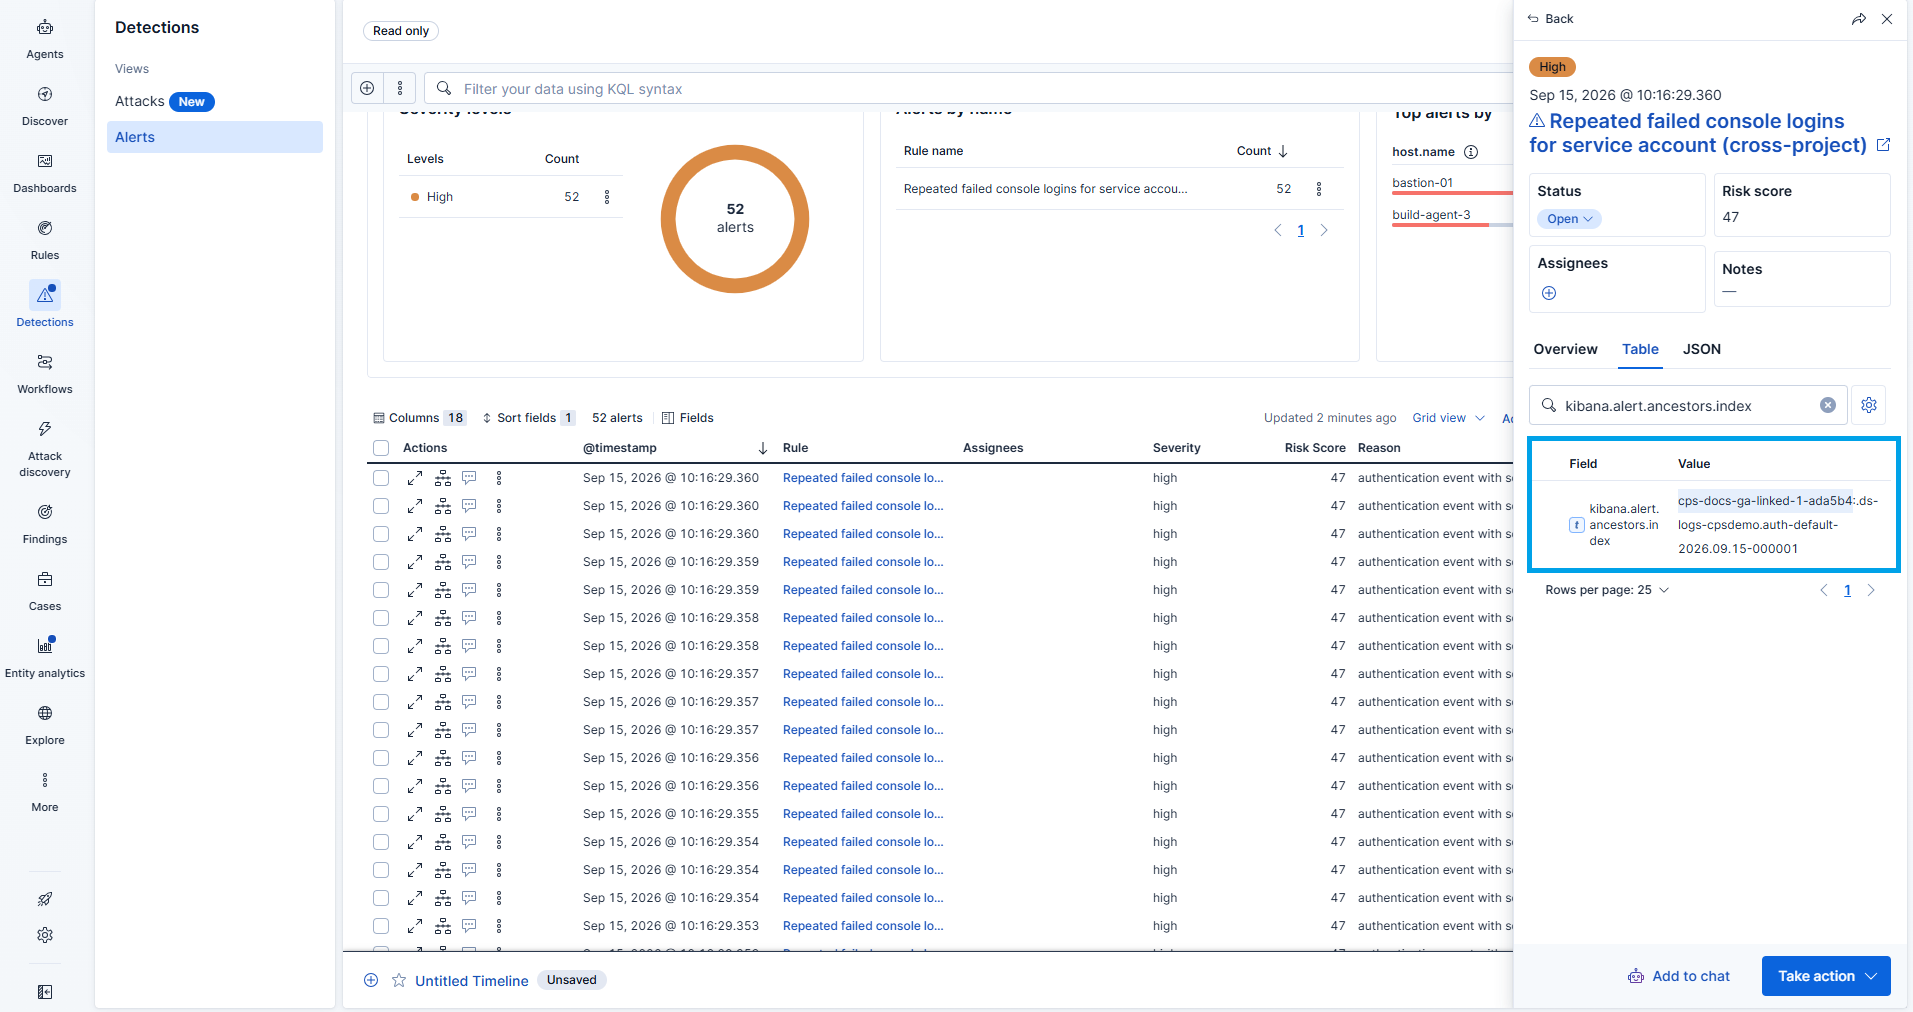Click host.name info icon
Screen dimensions: 1913x1012
pos(1471,152)
